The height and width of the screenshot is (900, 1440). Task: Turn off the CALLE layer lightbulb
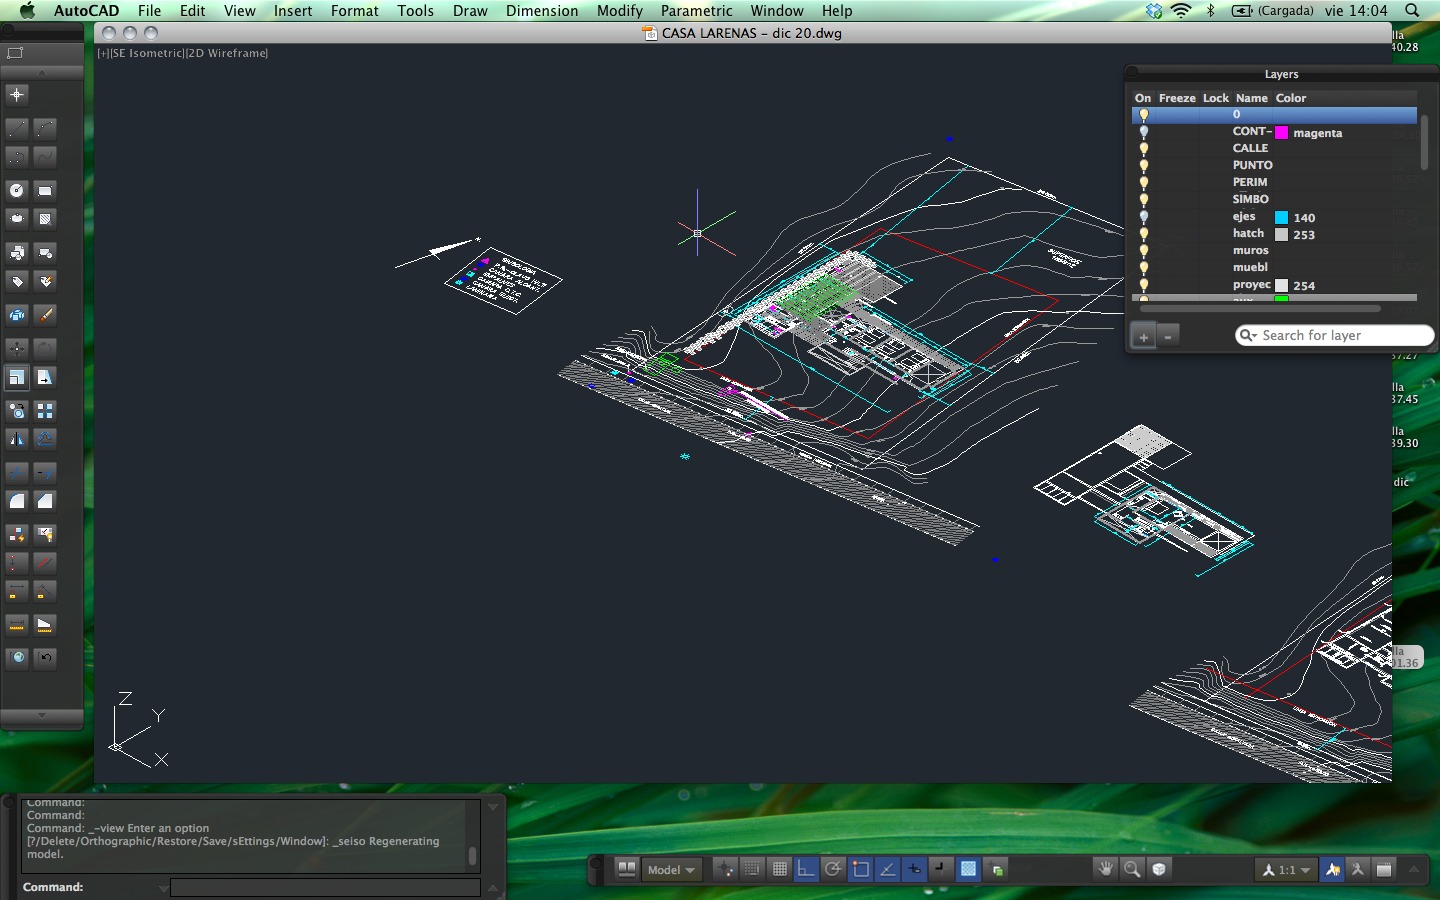(1144, 148)
